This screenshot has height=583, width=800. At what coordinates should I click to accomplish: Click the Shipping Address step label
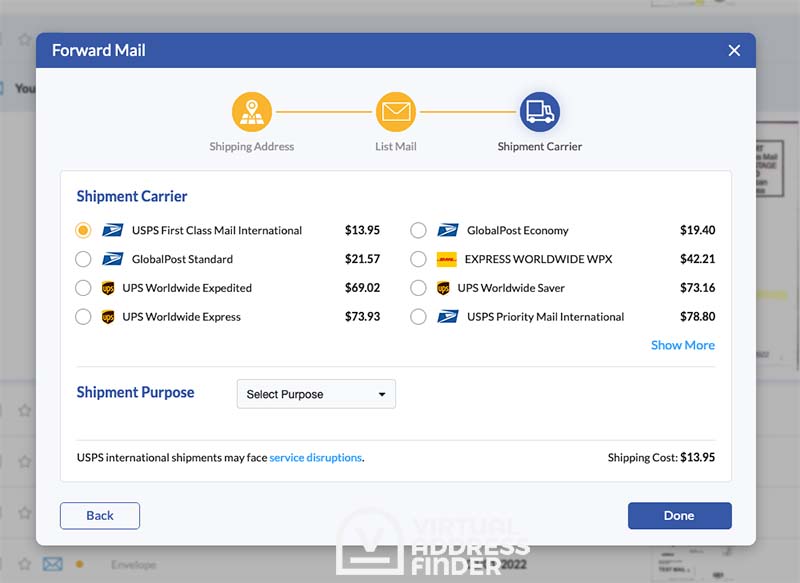point(252,147)
